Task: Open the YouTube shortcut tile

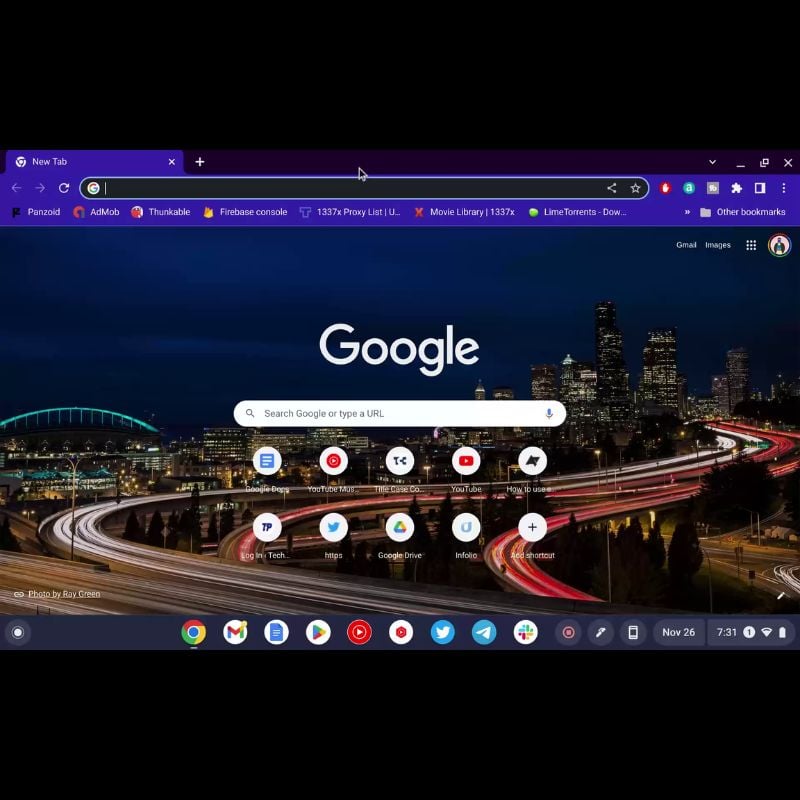Action: 466,469
